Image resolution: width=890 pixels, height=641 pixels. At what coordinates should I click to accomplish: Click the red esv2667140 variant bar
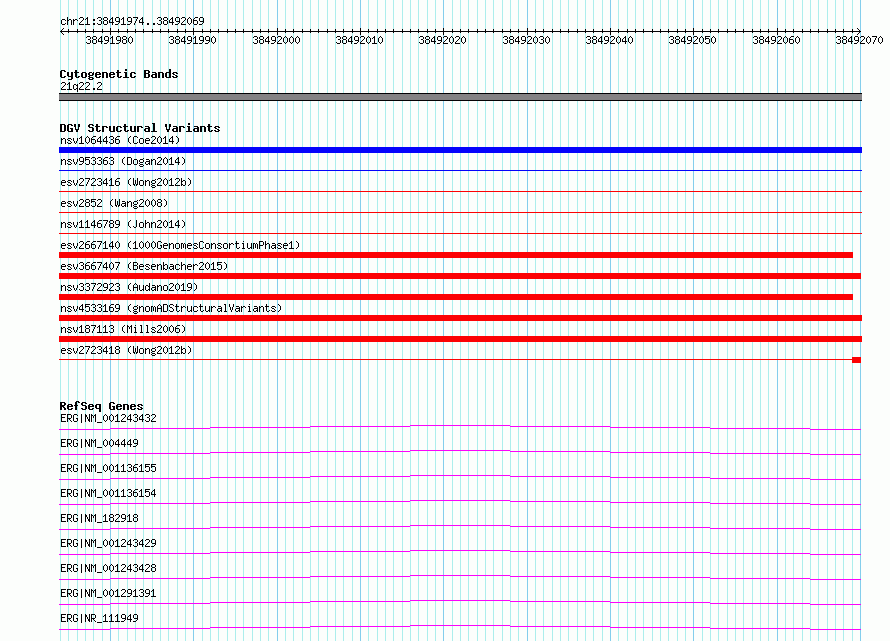[456, 255]
